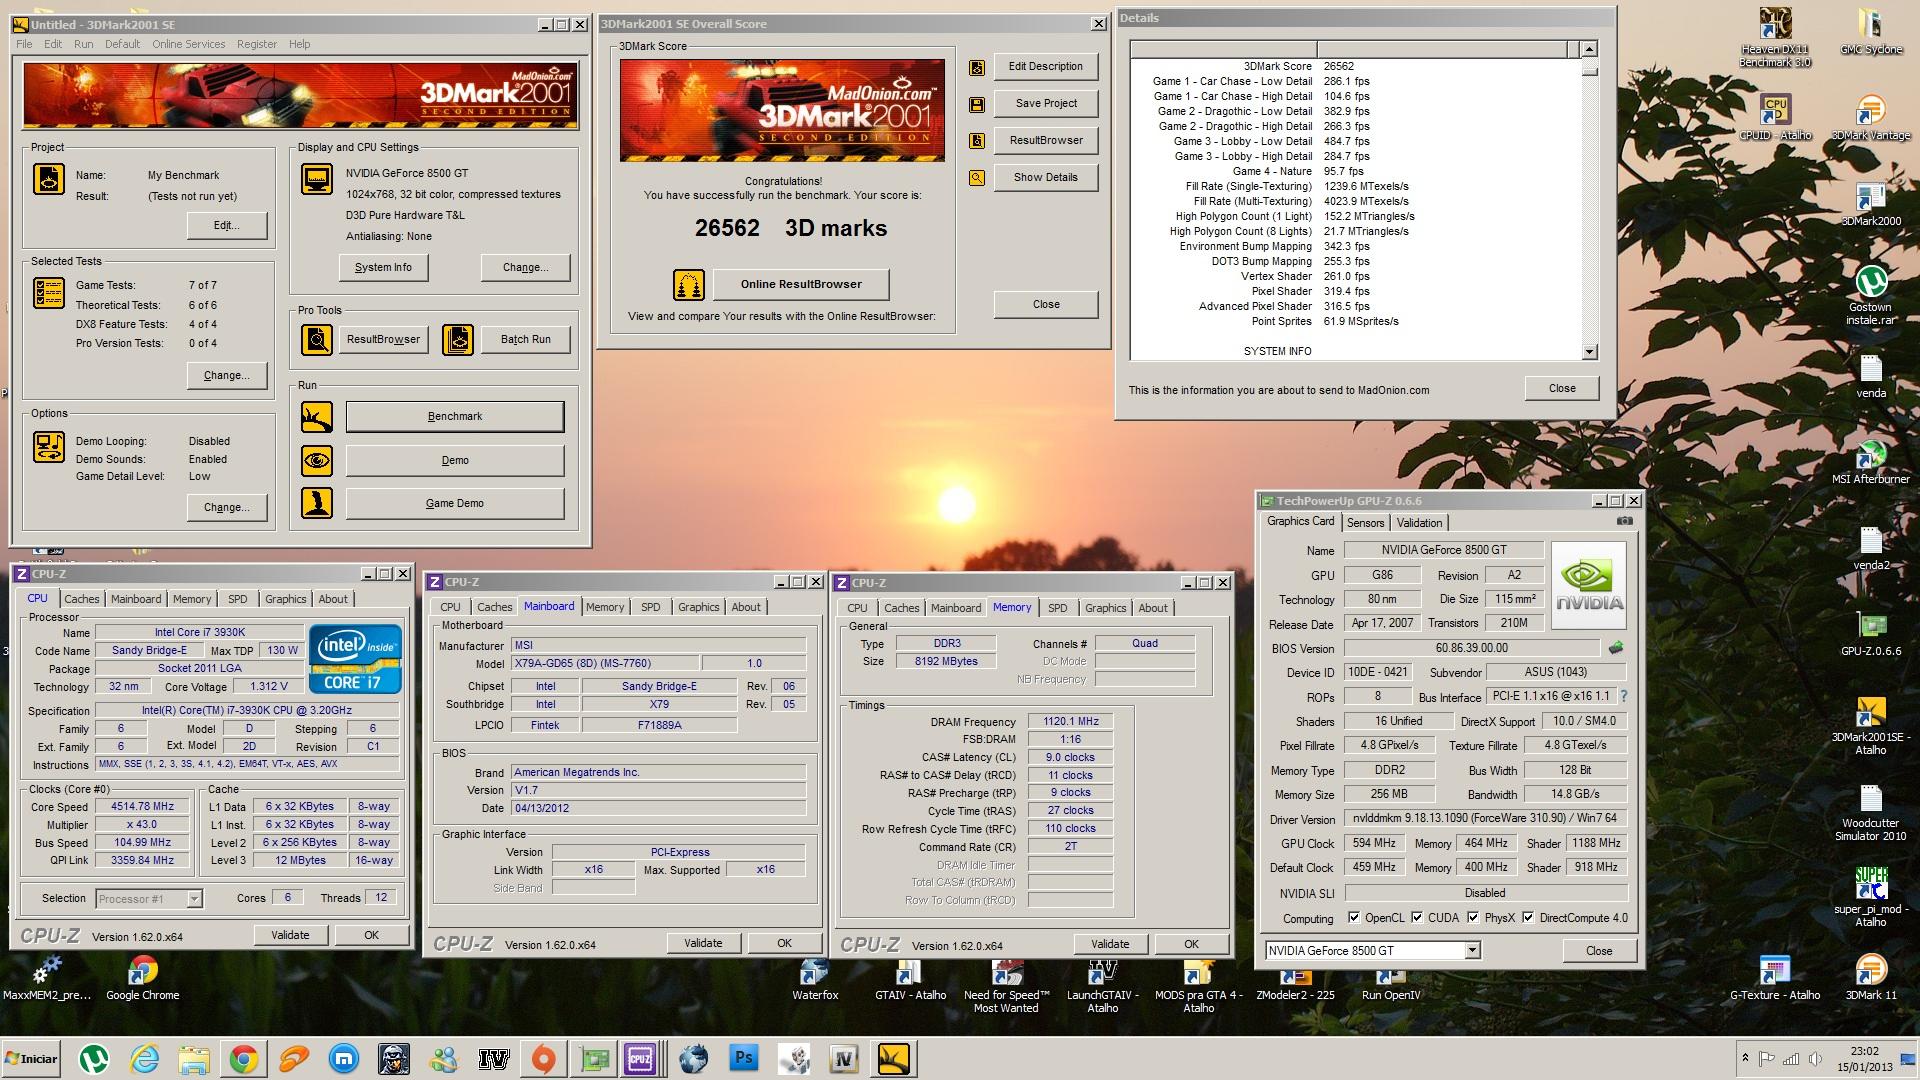Toggle the DirectCompute 4.0 checkbox in GPU-Z
This screenshot has width=1920, height=1080.
[x=1528, y=918]
